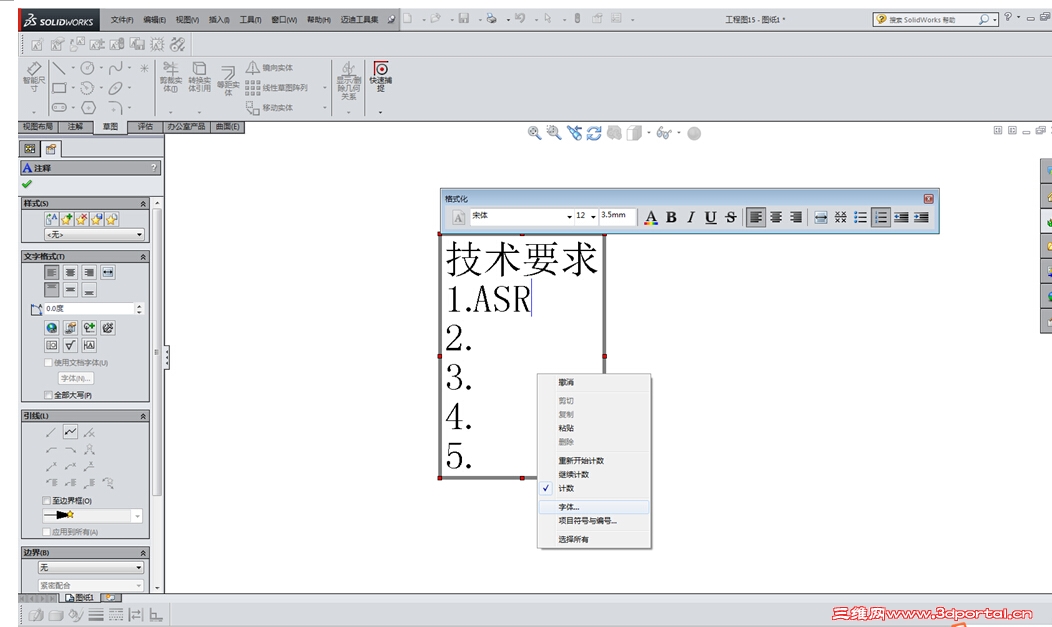This screenshot has height=627, width=1052.
Task: Toggle the 使用文档字体 checkbox
Action: coord(48,363)
